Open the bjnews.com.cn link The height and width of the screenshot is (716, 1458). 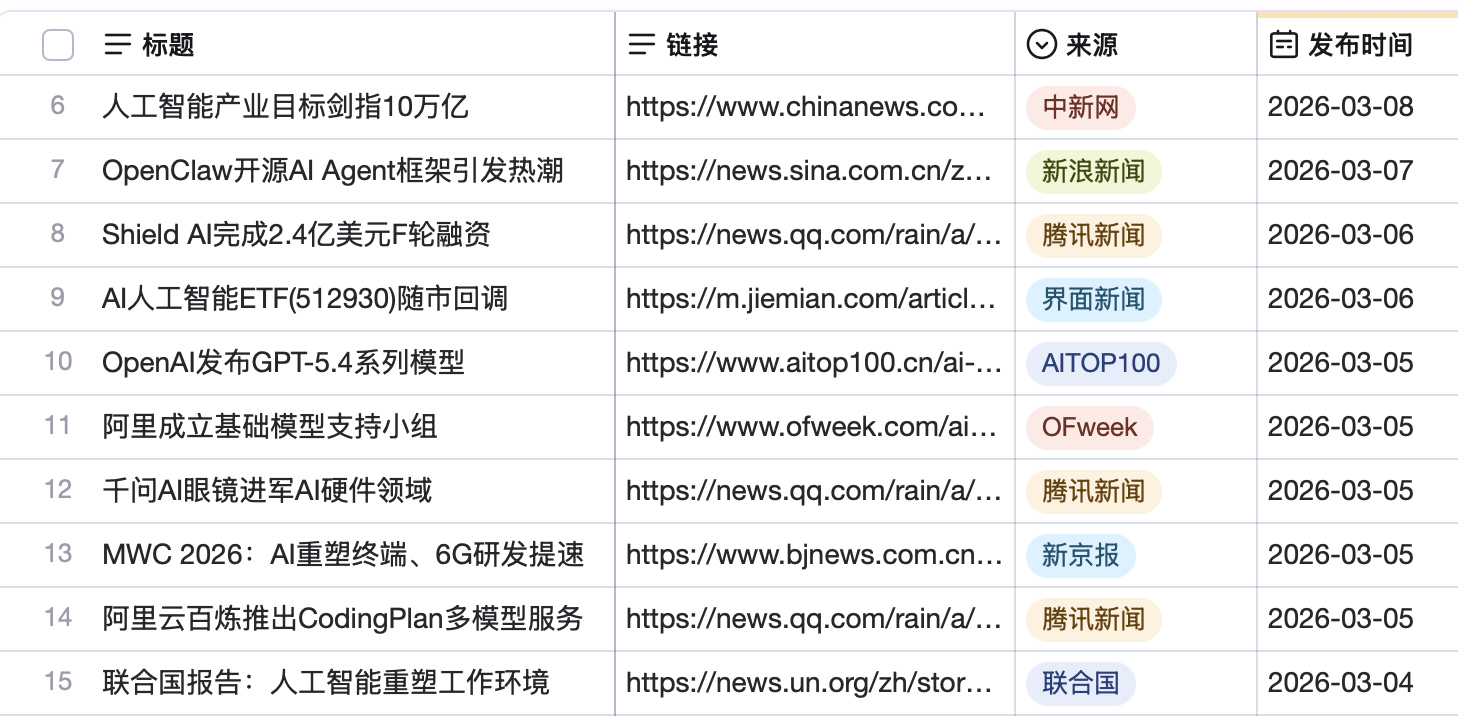click(814, 554)
